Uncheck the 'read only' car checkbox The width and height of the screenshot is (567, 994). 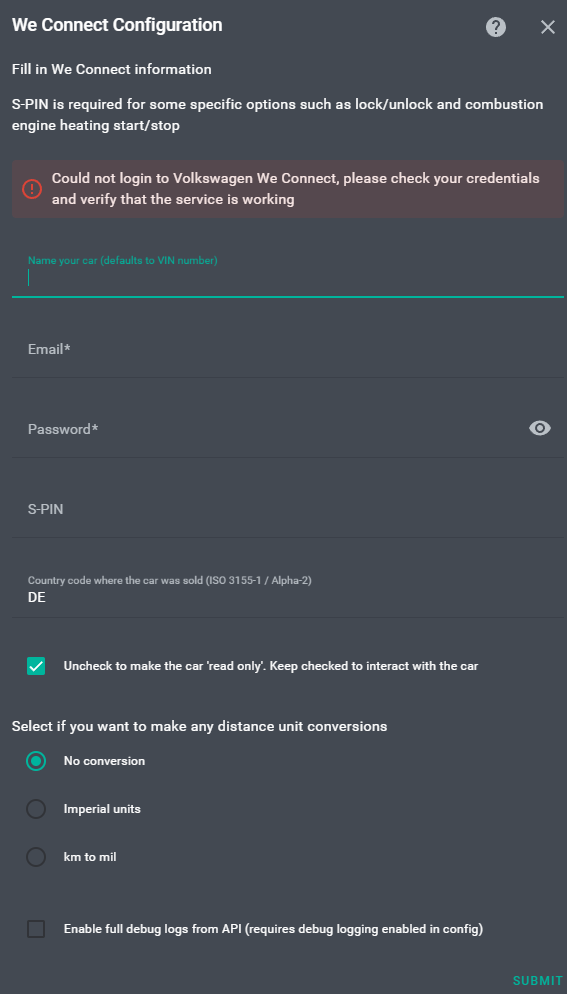coord(36,666)
